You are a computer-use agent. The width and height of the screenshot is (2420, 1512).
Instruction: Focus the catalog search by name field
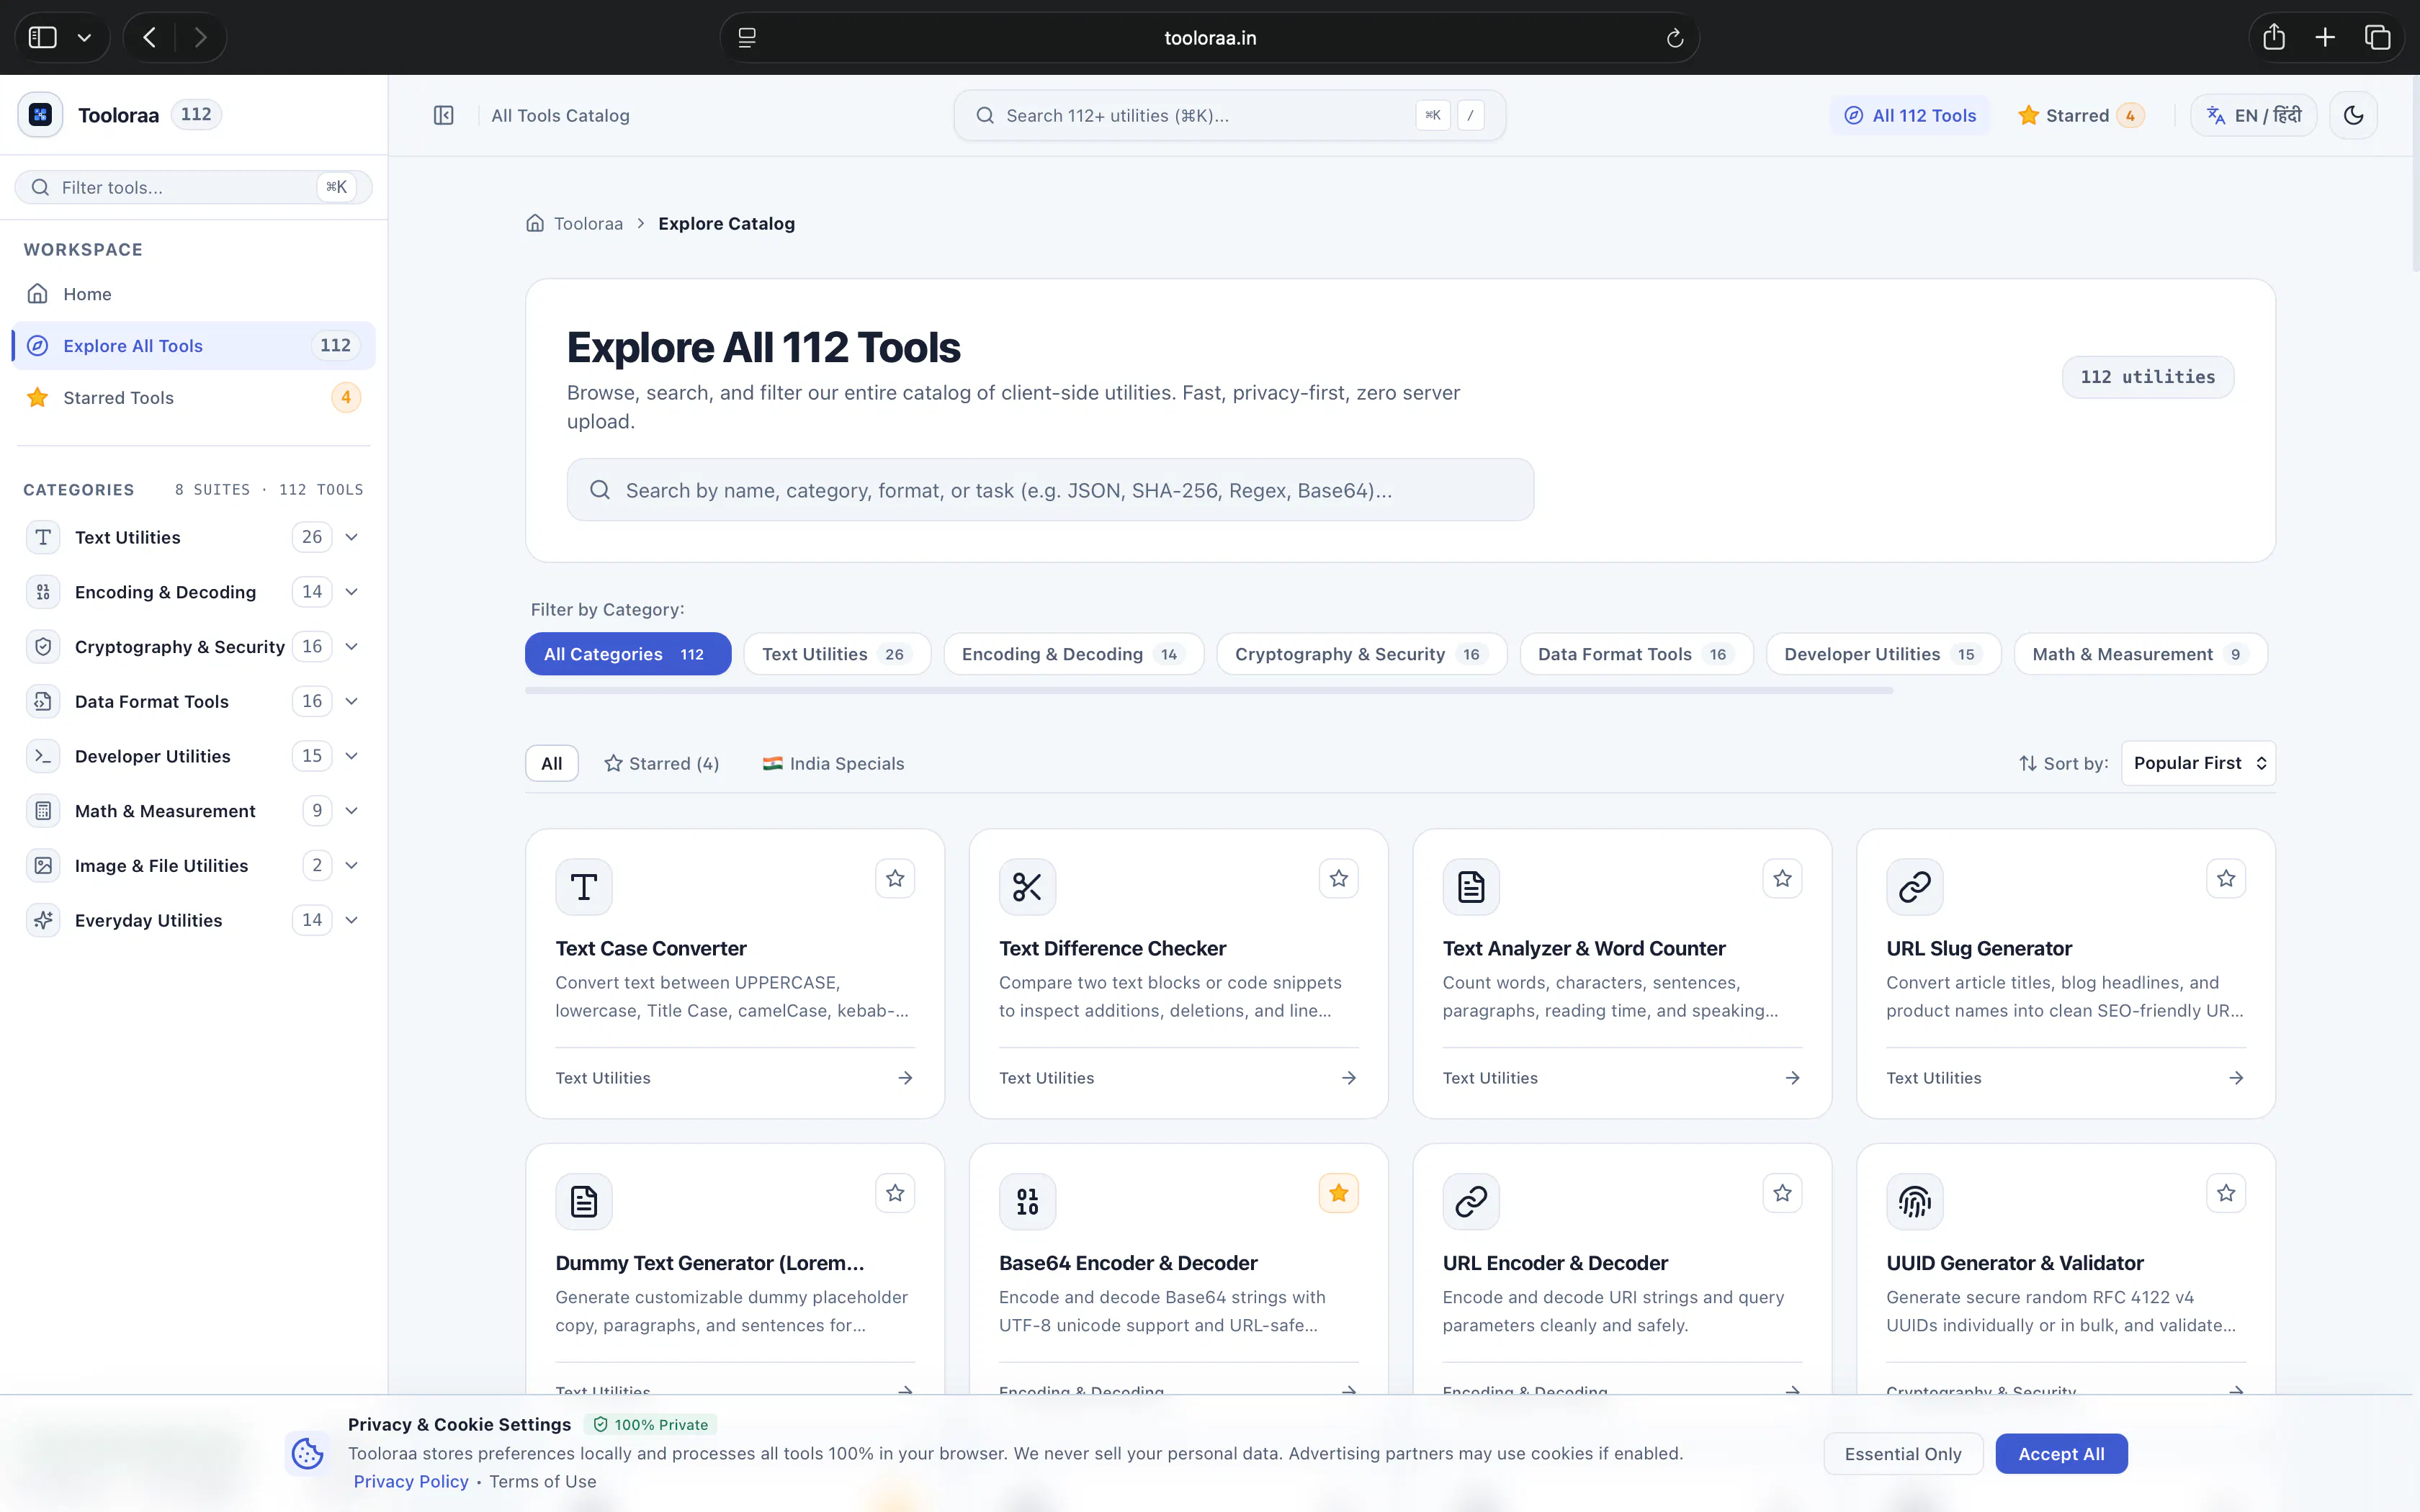pos(1050,490)
